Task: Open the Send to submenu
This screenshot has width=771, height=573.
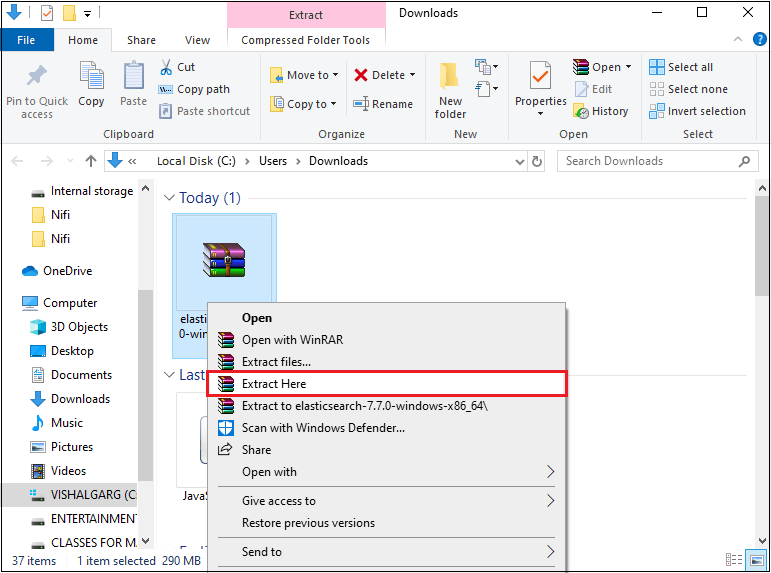Action: tap(386, 552)
